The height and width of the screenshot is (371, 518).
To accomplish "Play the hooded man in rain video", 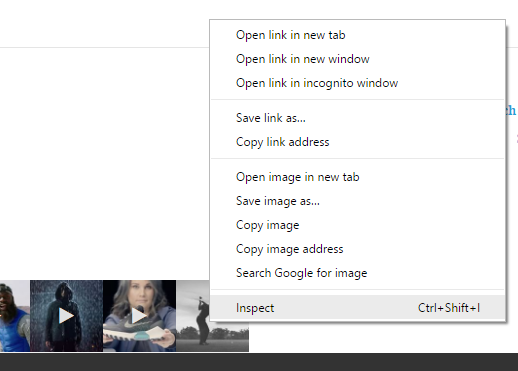I will [66, 316].
